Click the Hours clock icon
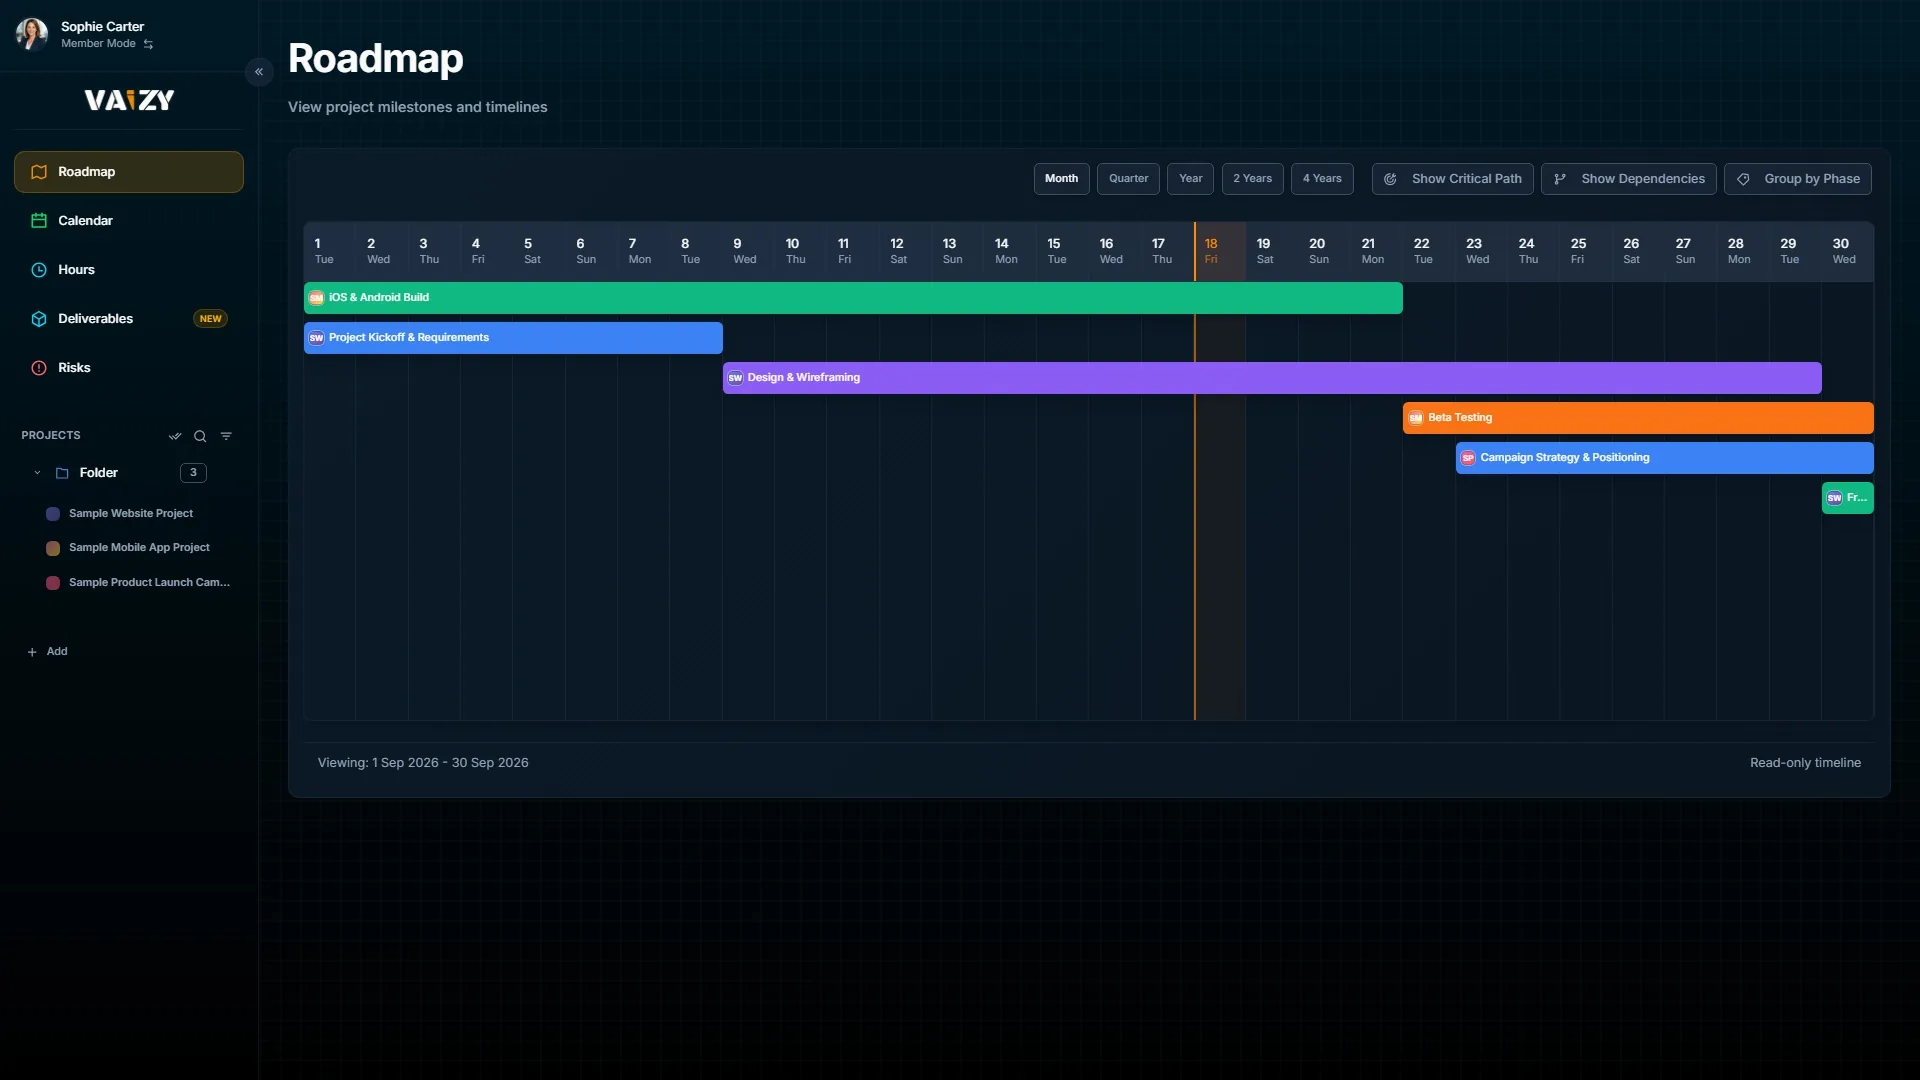1920x1080 pixels. (39, 270)
